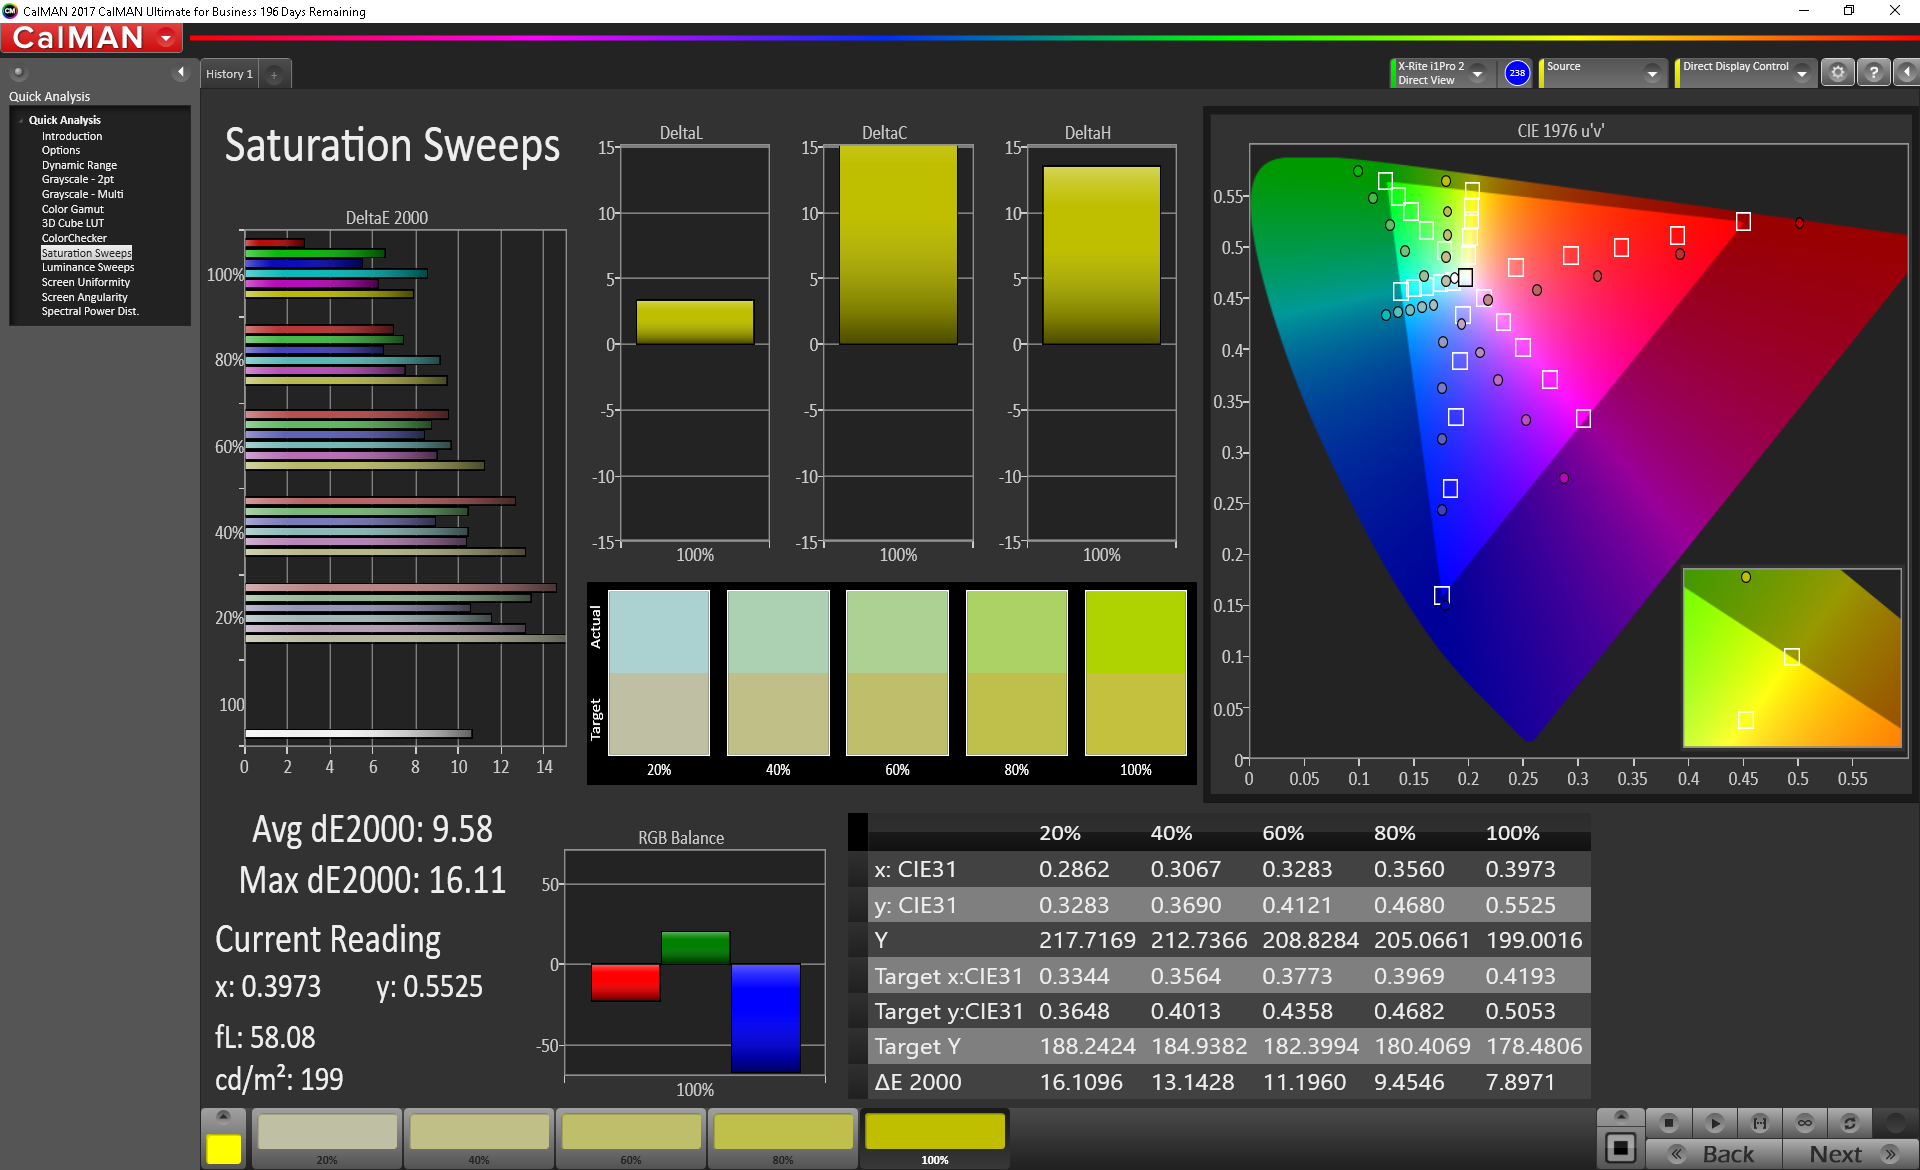Collapse the Quick Analysis sidebar arrow
This screenshot has height=1170, width=1920.
click(181, 72)
